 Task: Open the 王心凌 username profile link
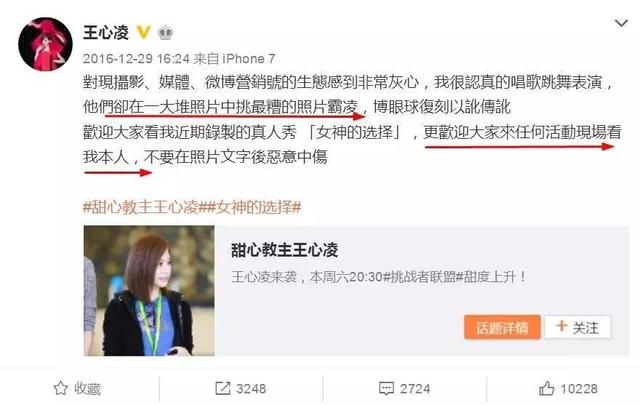click(x=106, y=32)
